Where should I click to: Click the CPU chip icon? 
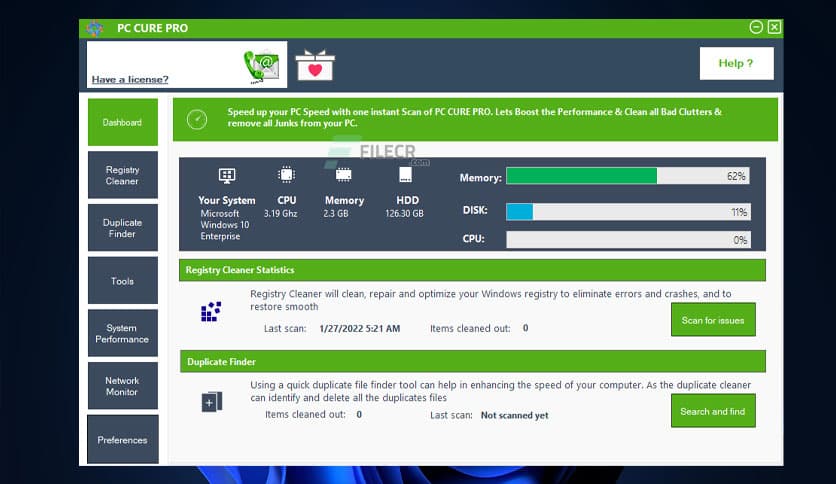pos(286,174)
